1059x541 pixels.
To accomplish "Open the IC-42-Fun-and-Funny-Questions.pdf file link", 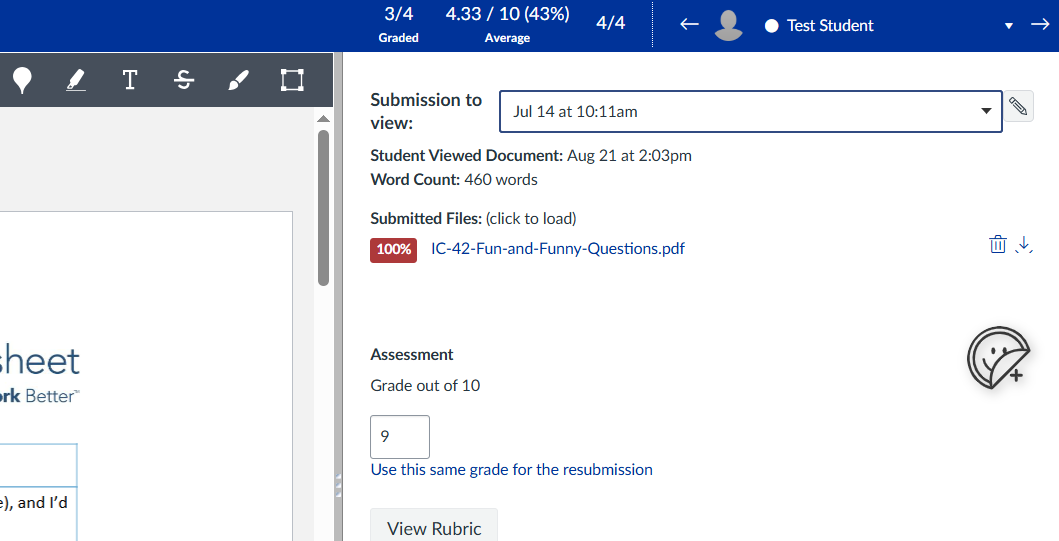I will [557, 249].
